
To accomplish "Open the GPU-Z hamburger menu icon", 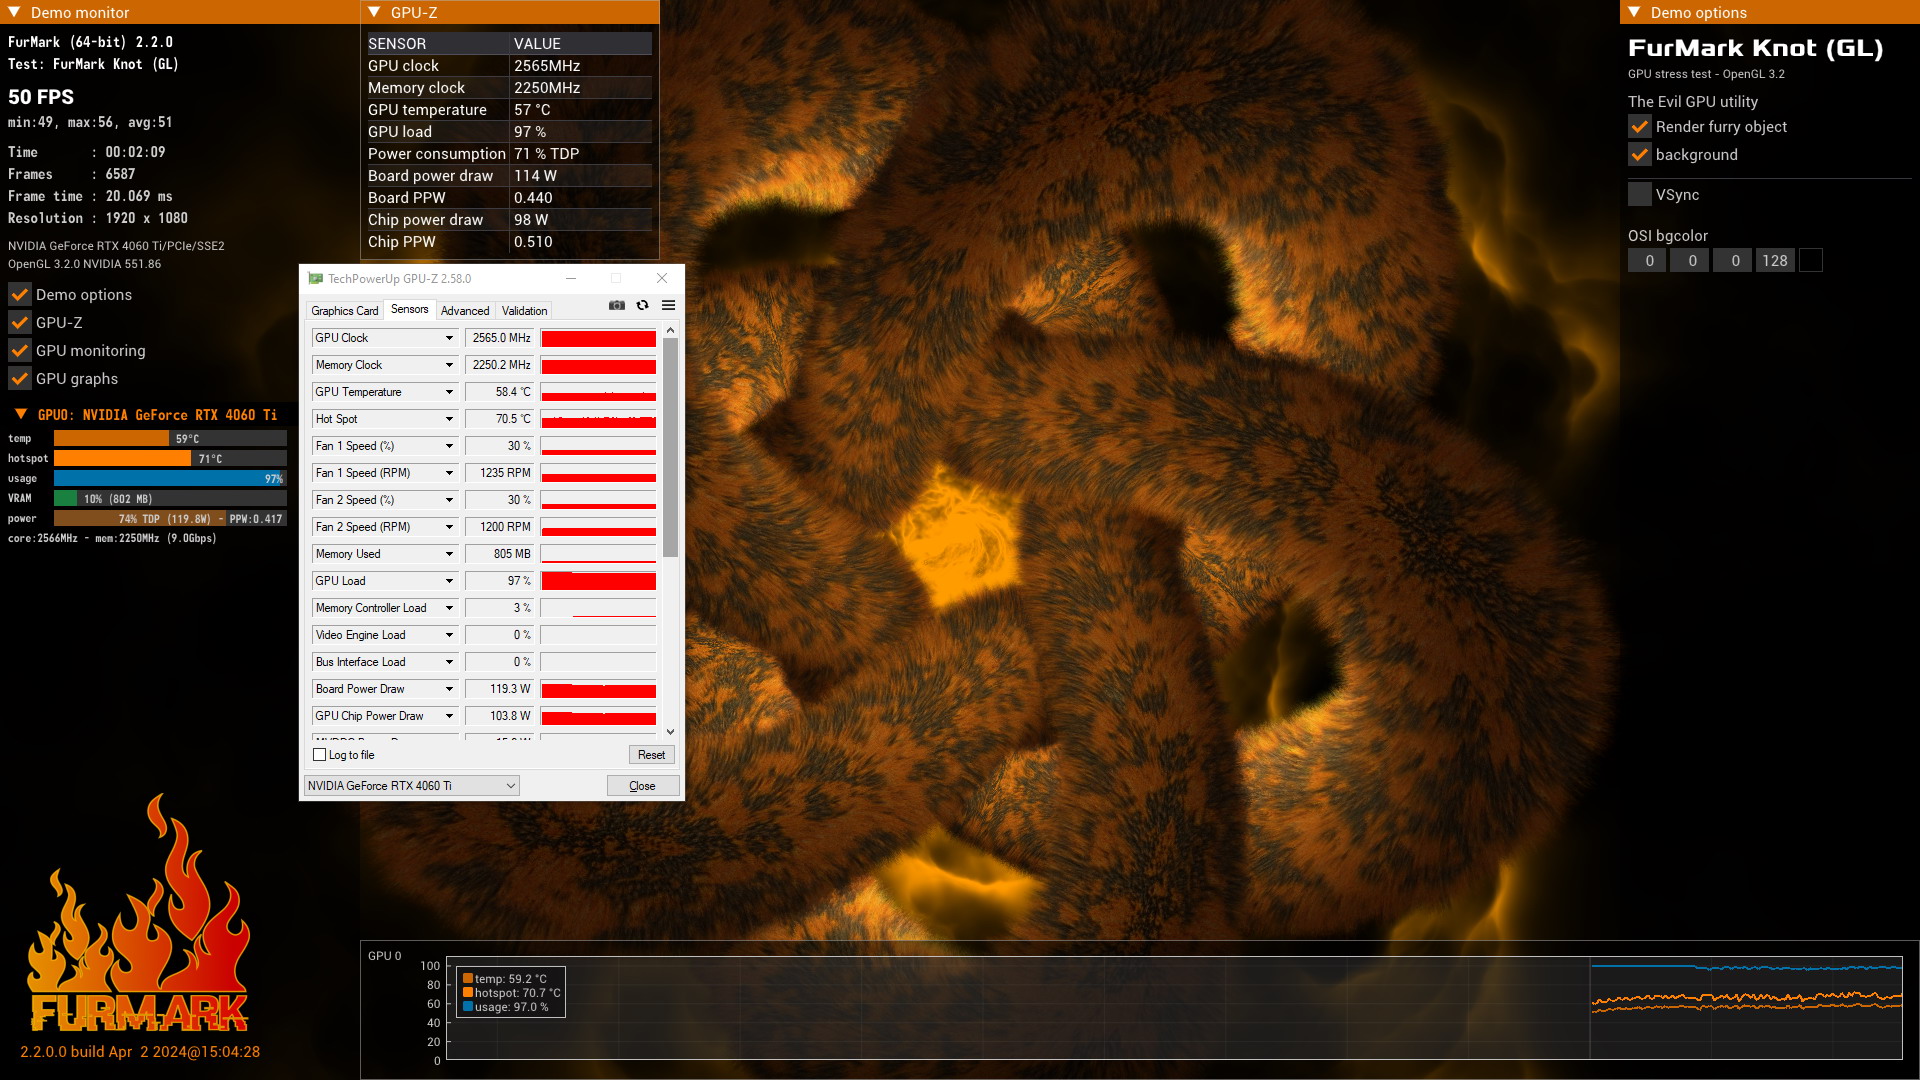I will coord(669,306).
